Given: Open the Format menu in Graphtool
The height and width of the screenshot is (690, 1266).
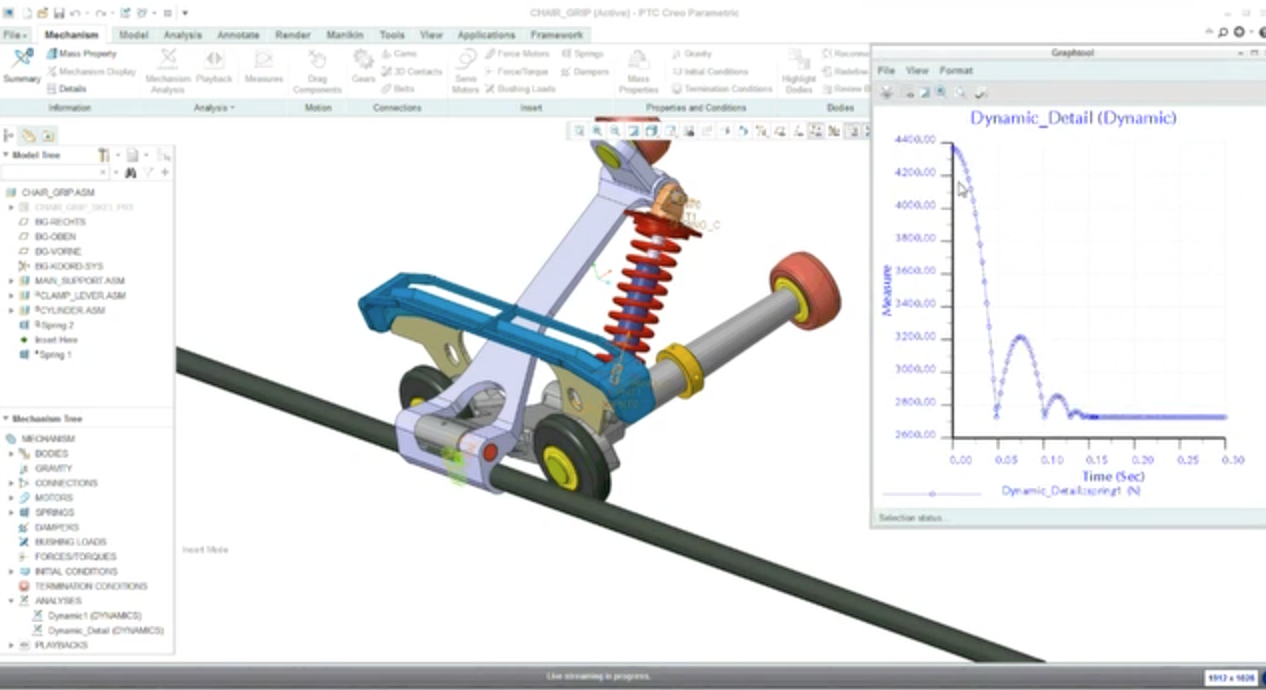Looking at the screenshot, I should tap(955, 71).
